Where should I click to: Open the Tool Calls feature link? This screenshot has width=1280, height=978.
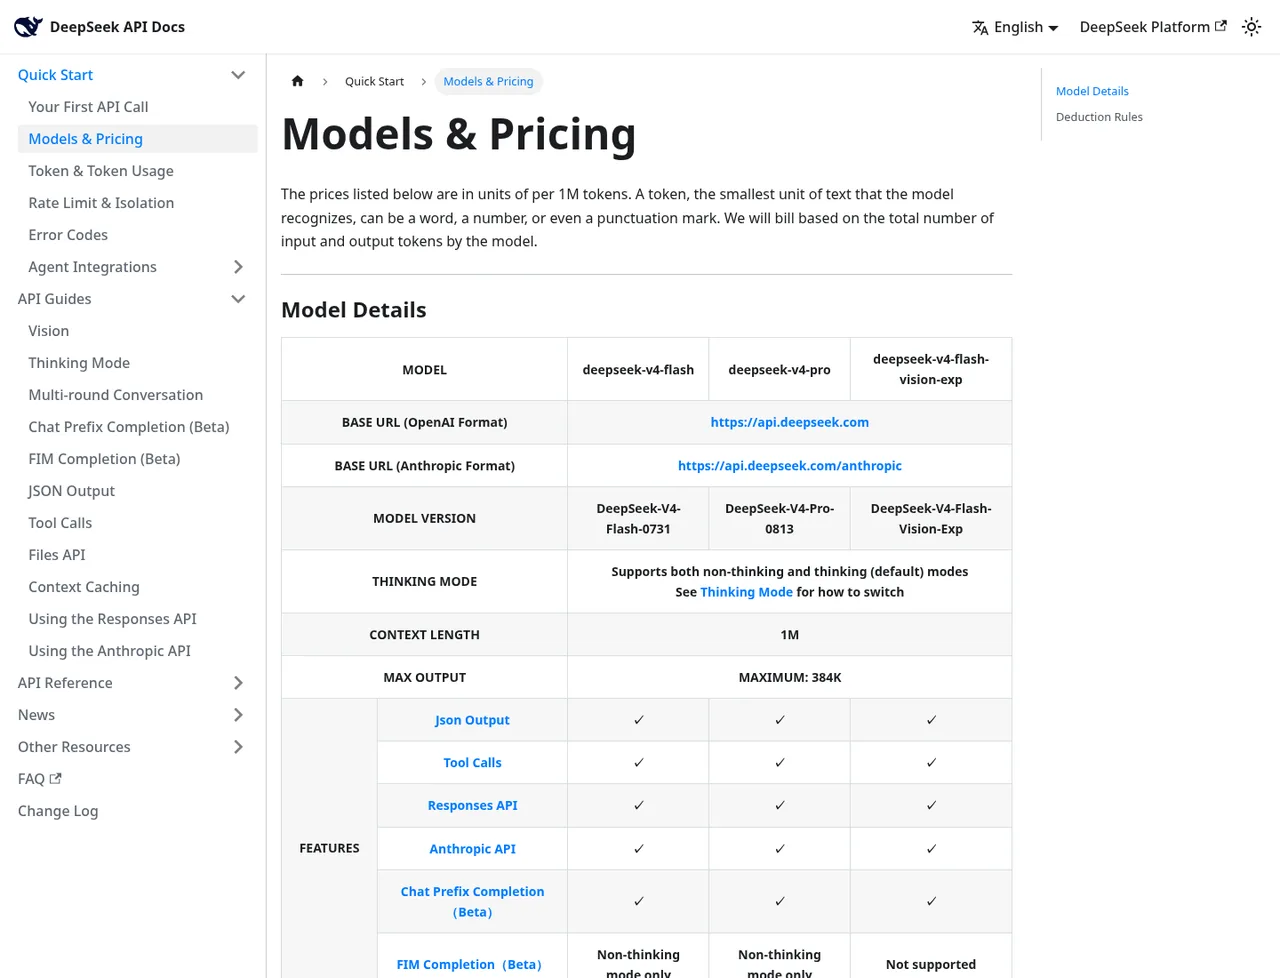472,762
